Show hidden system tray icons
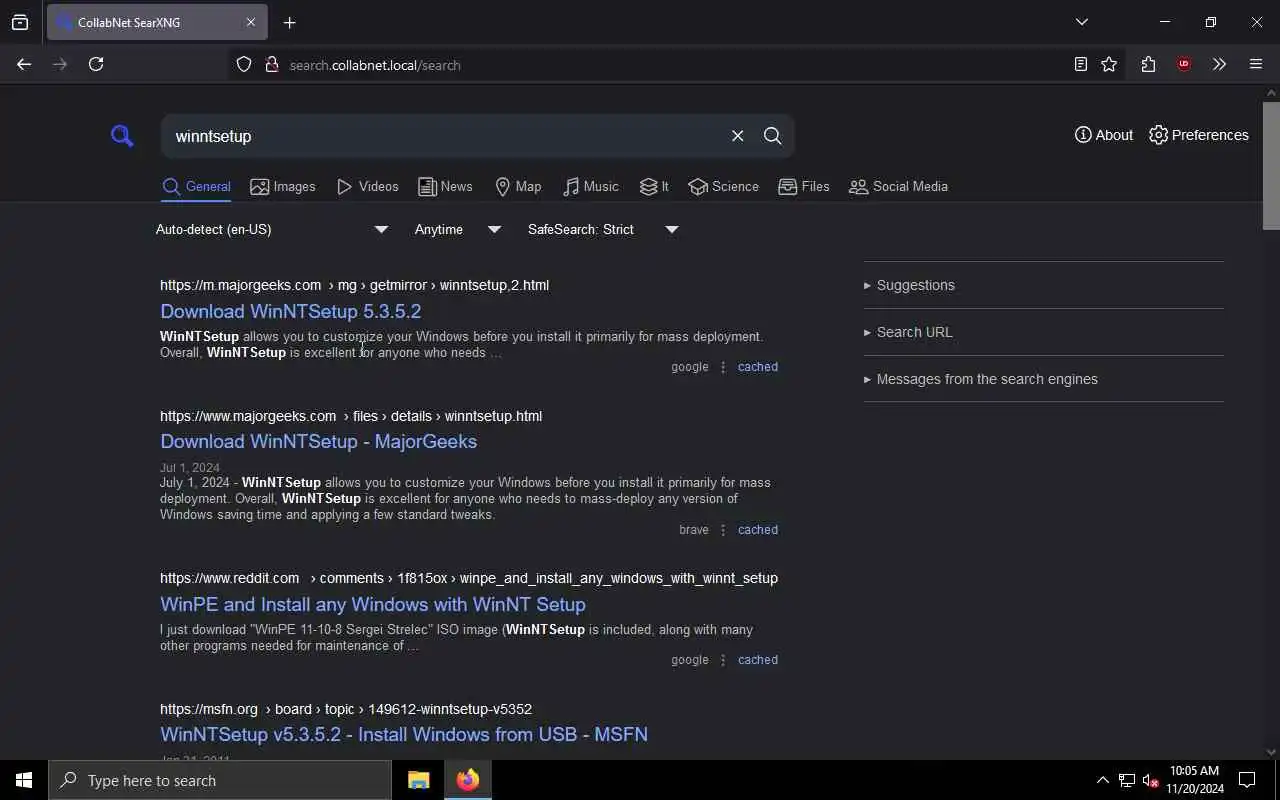 coord(1102,780)
